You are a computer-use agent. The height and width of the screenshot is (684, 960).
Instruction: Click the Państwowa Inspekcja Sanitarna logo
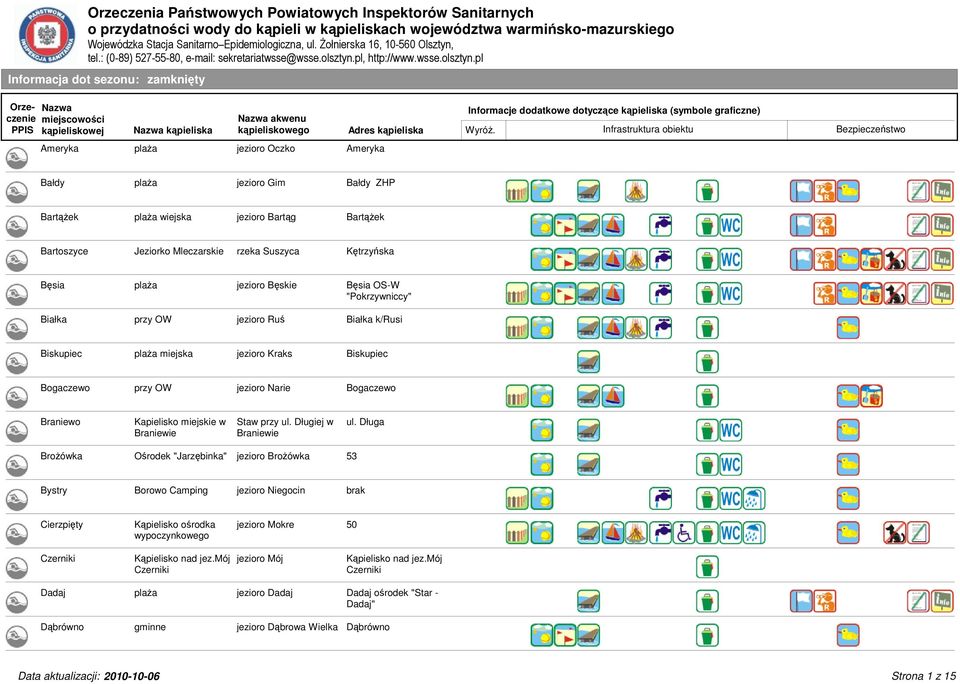coord(47,35)
